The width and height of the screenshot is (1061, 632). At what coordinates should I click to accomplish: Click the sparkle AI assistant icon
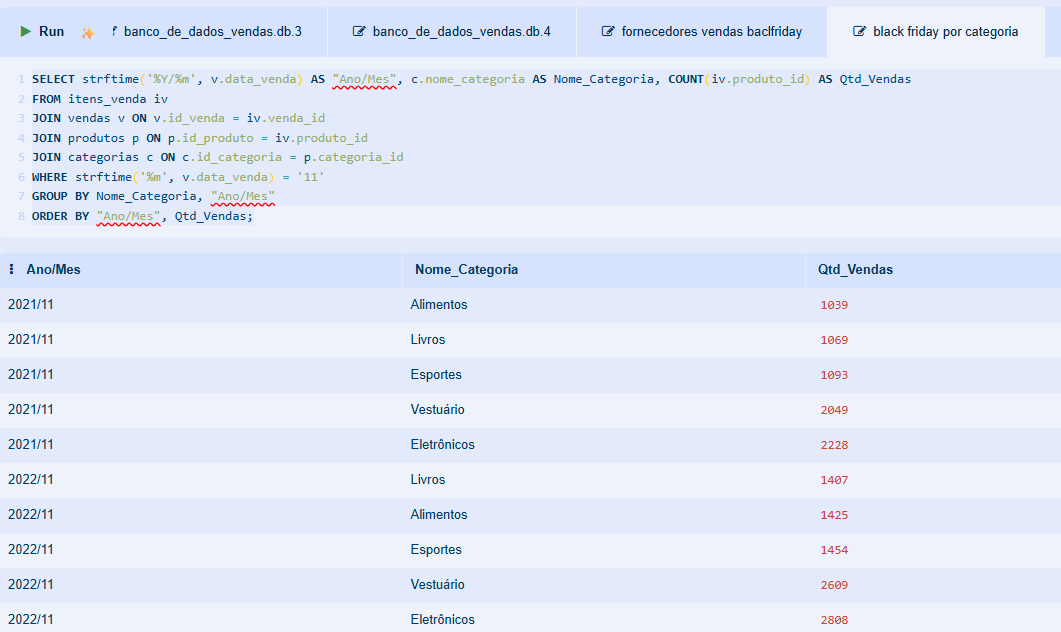tap(87, 32)
